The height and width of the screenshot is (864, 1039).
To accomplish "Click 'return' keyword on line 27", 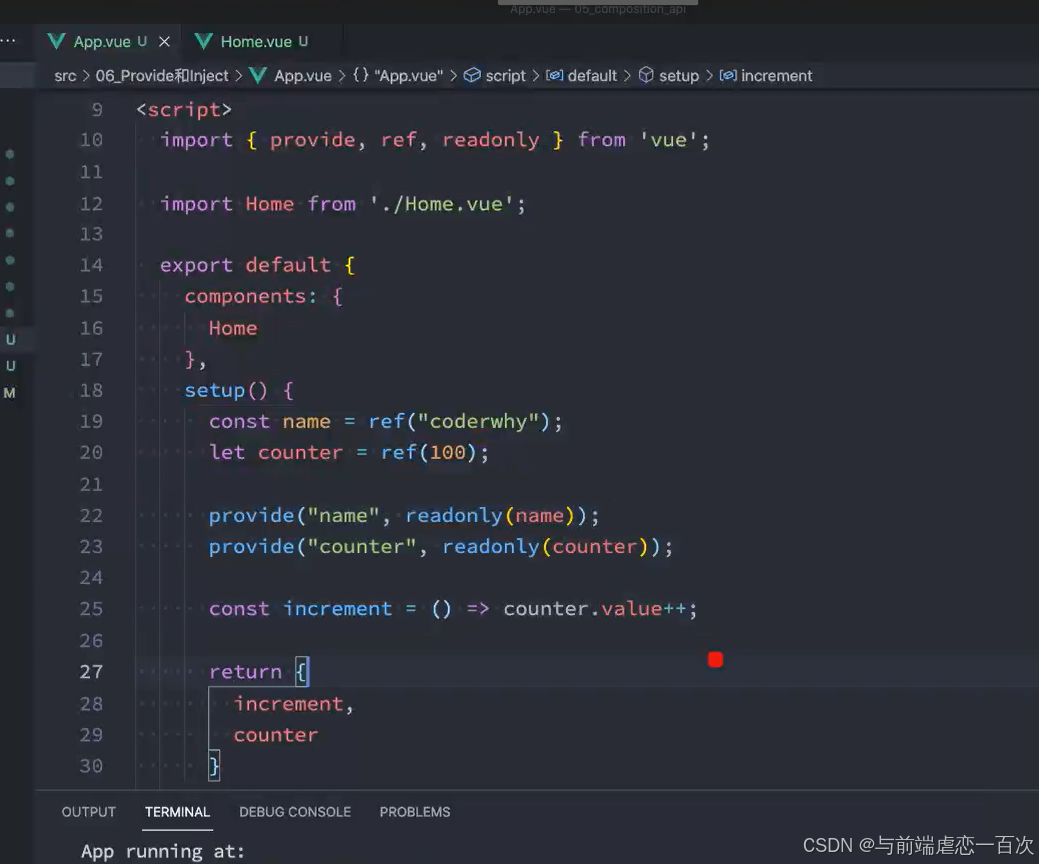I will tap(245, 672).
